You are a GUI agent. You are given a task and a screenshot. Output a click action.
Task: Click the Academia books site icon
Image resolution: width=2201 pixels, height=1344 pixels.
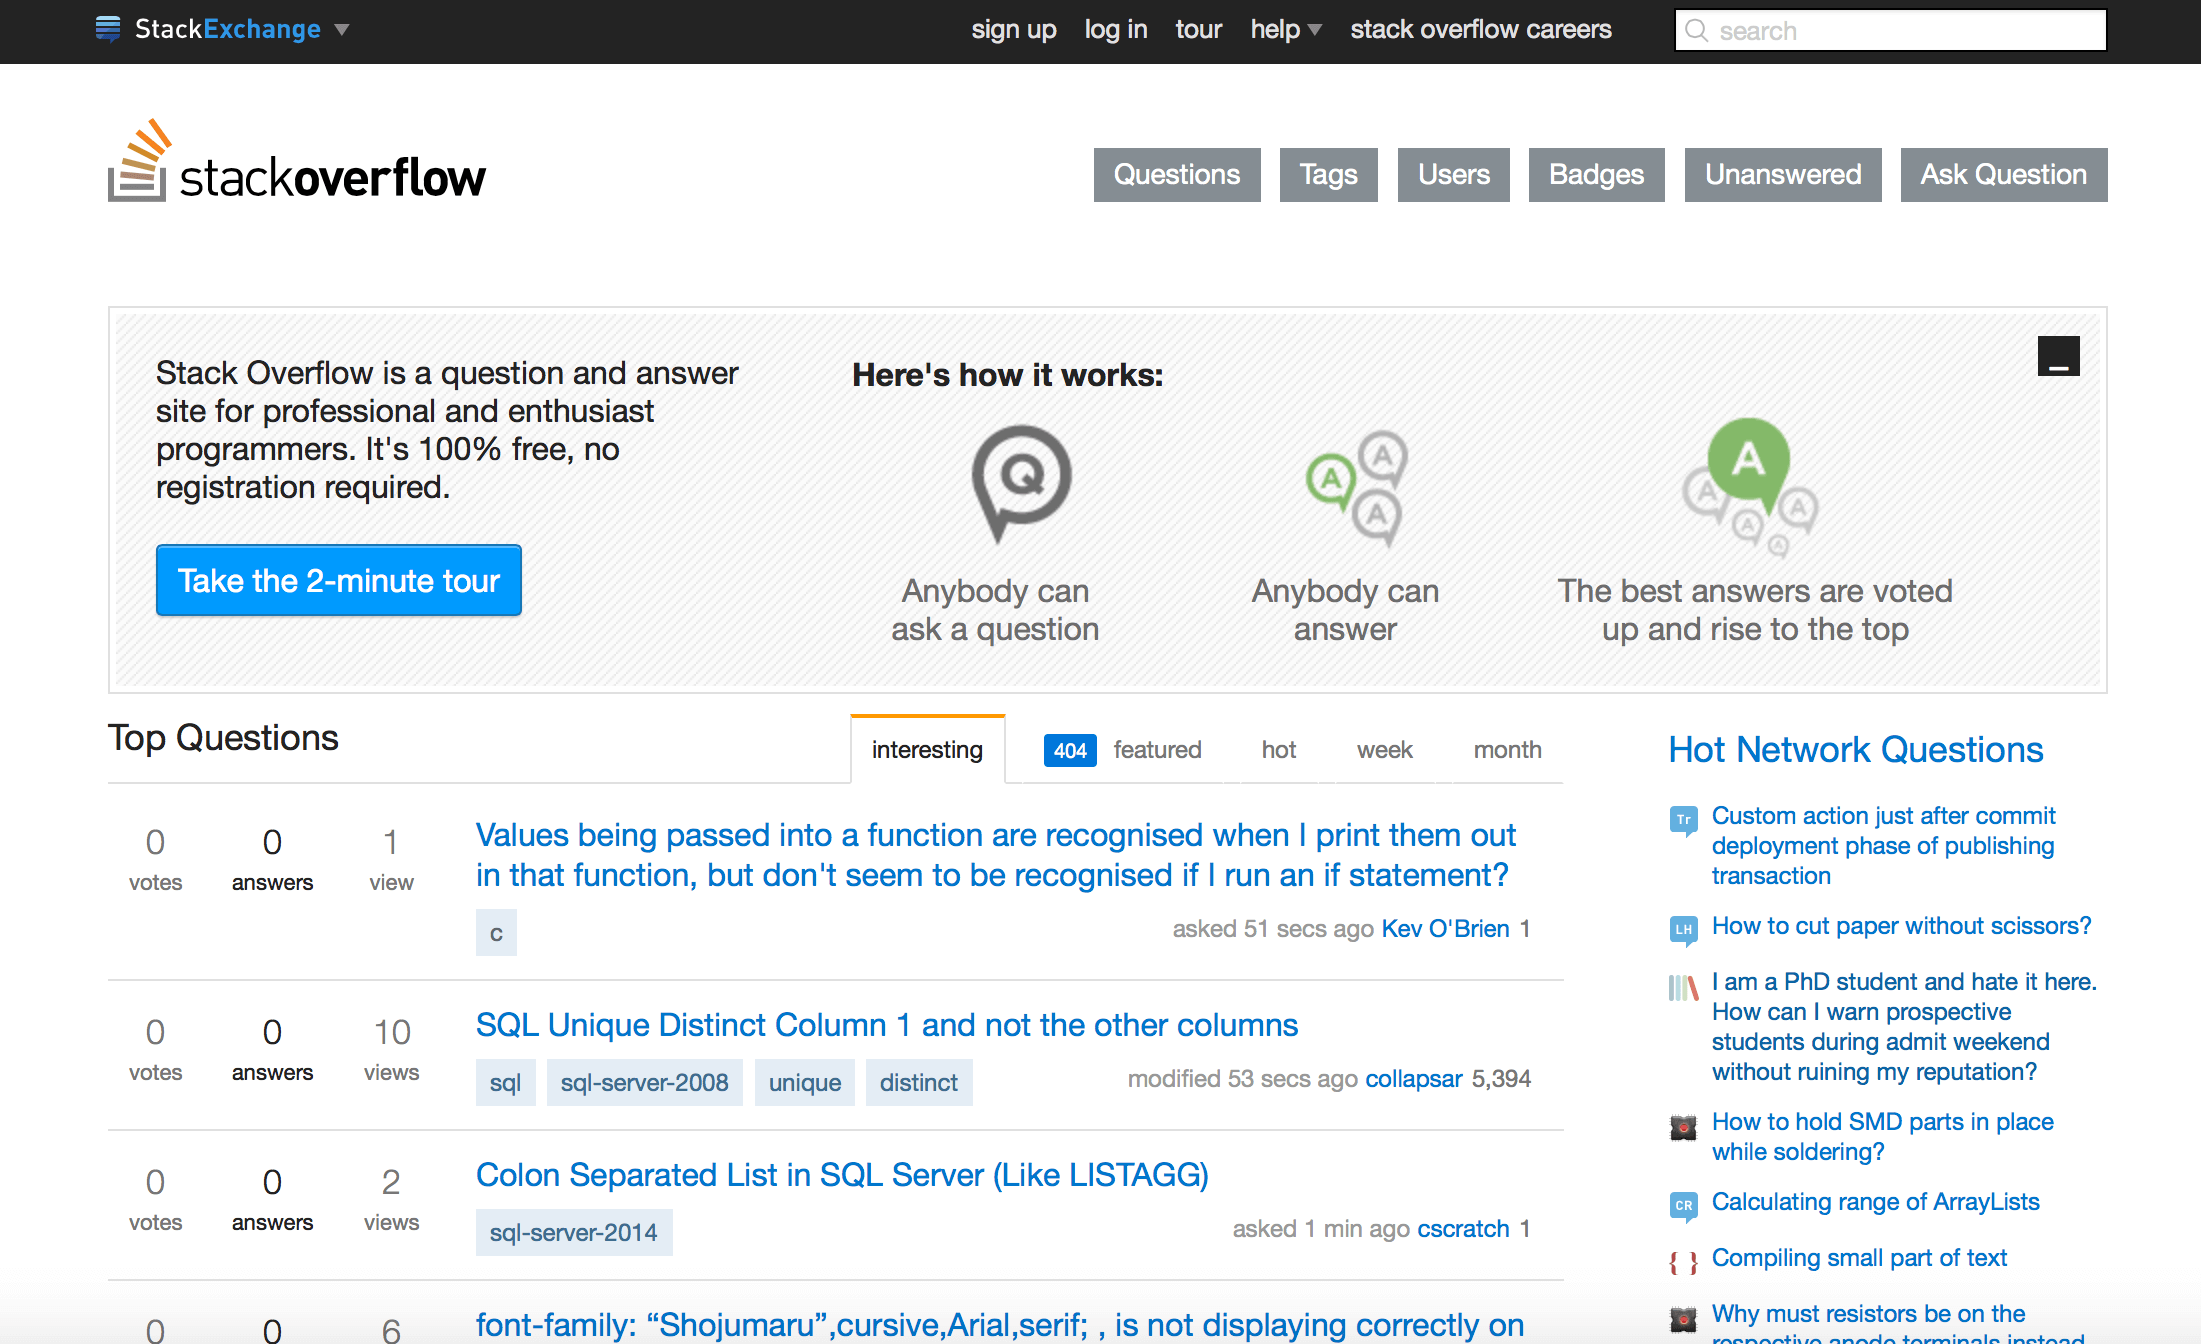pos(1684,988)
